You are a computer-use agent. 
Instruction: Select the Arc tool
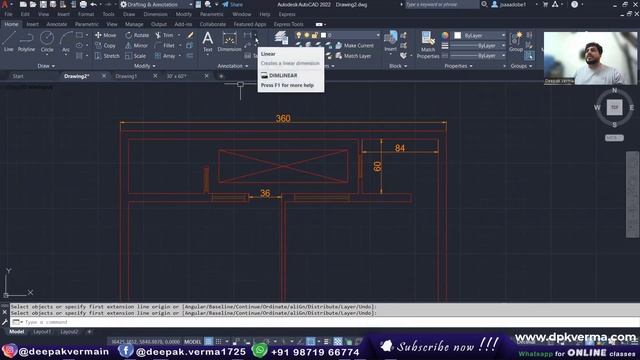pyautogui.click(x=66, y=42)
